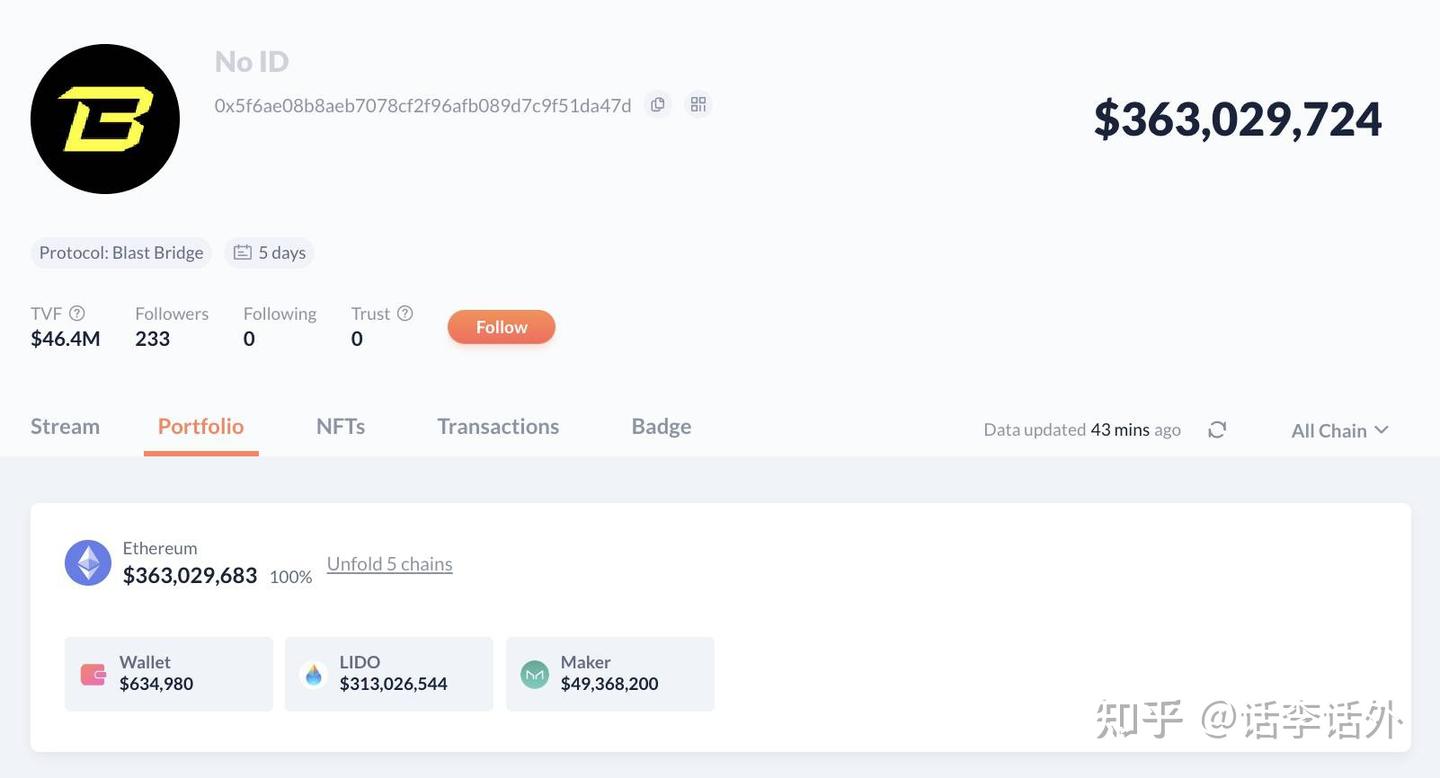Image resolution: width=1440 pixels, height=778 pixels.
Task: Expand Unfold 5 chains link
Action: click(x=390, y=564)
